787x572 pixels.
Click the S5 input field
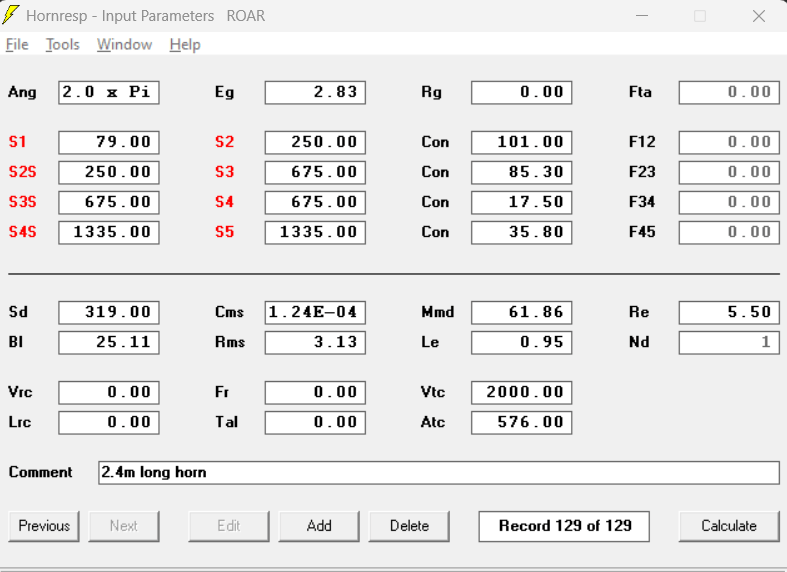[x=315, y=233]
